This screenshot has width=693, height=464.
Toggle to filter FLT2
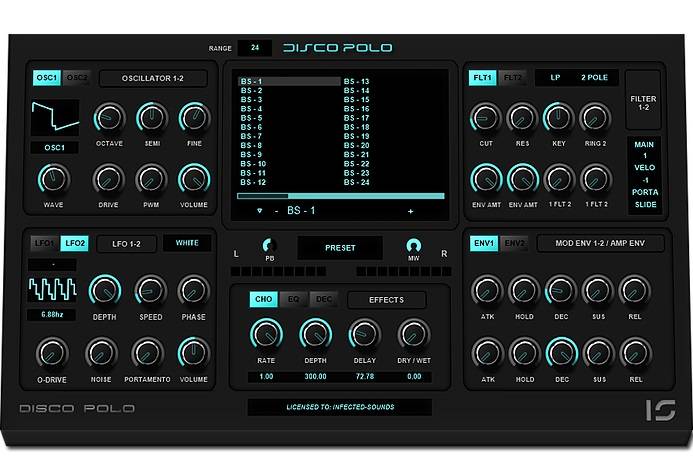(512, 77)
